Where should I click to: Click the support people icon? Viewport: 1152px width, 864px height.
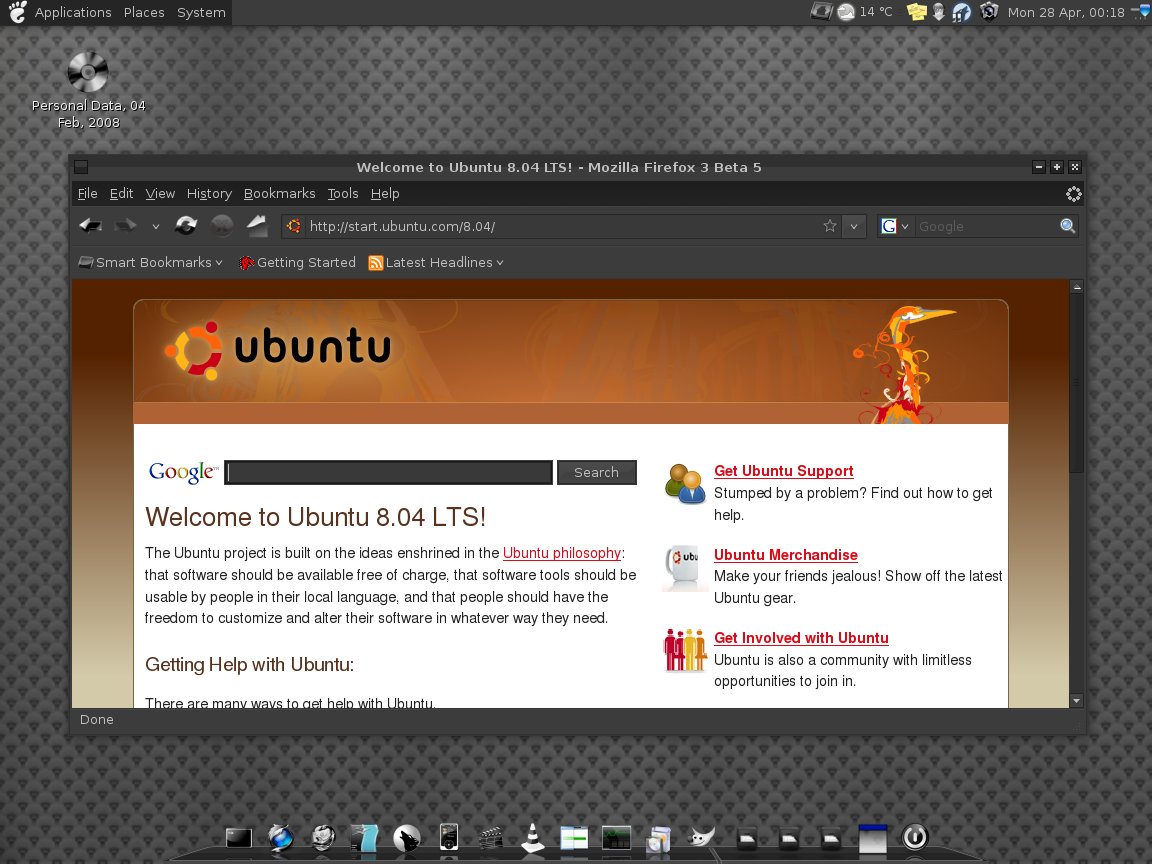[685, 483]
